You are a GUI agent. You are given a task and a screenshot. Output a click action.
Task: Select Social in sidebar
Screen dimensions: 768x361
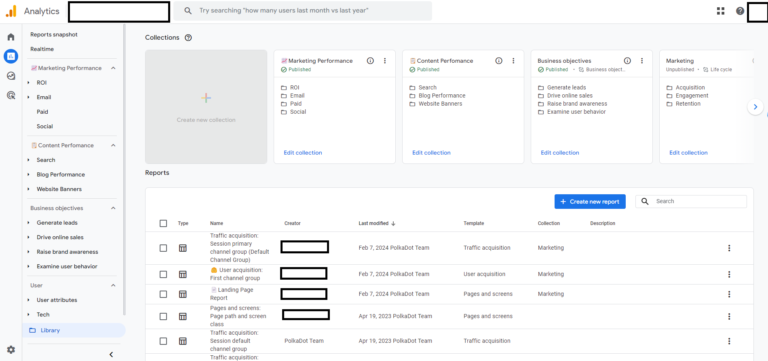pos(45,126)
